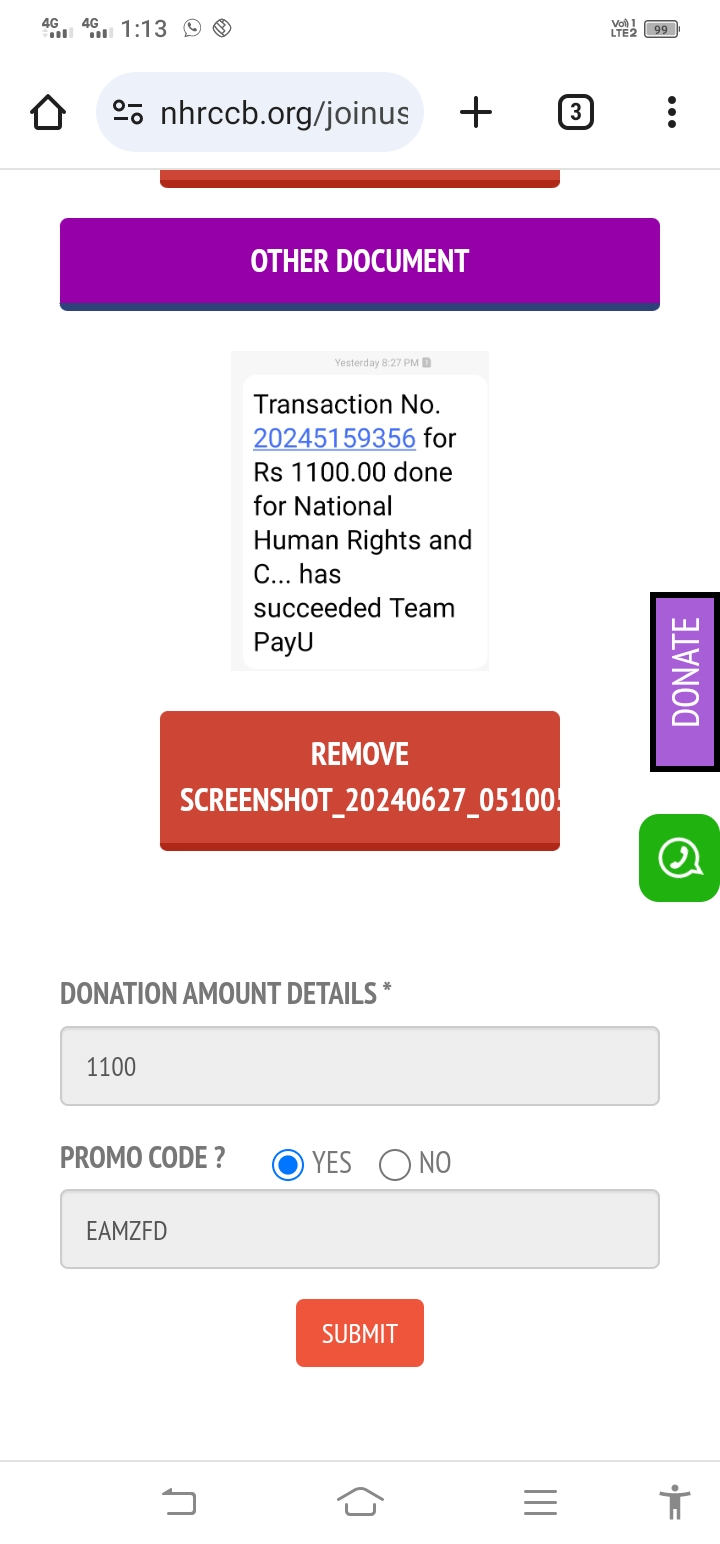Tap the Android home navigation icon
The image size is (720, 1544).
coord(360,1502)
